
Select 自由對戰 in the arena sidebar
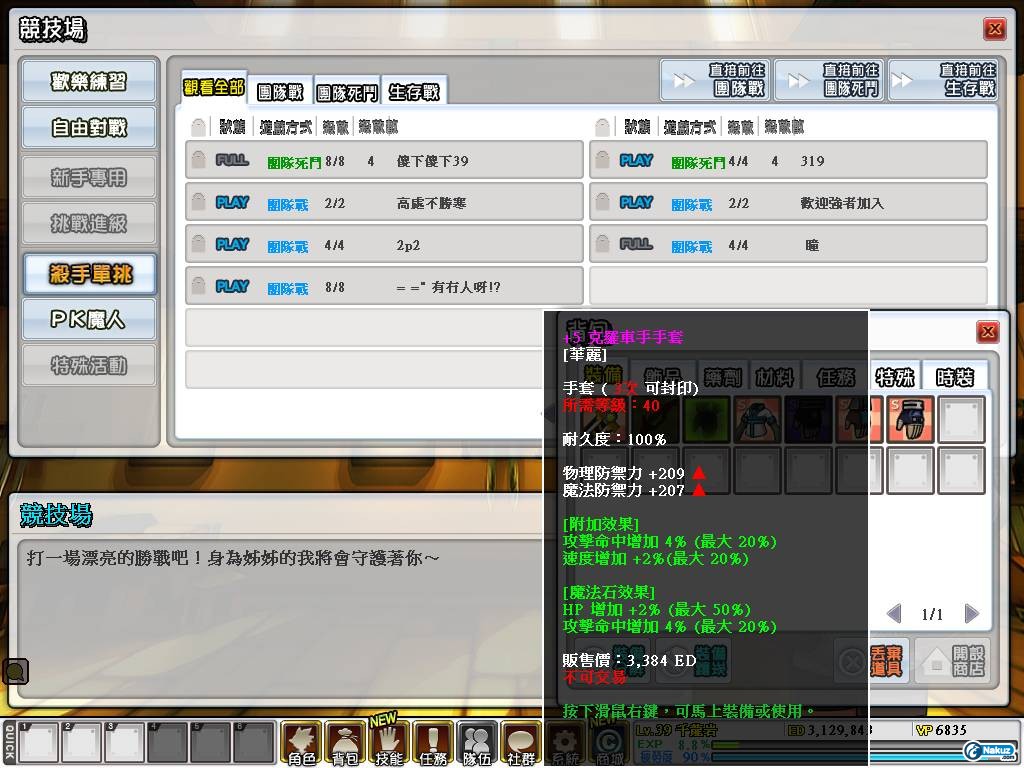[89, 127]
